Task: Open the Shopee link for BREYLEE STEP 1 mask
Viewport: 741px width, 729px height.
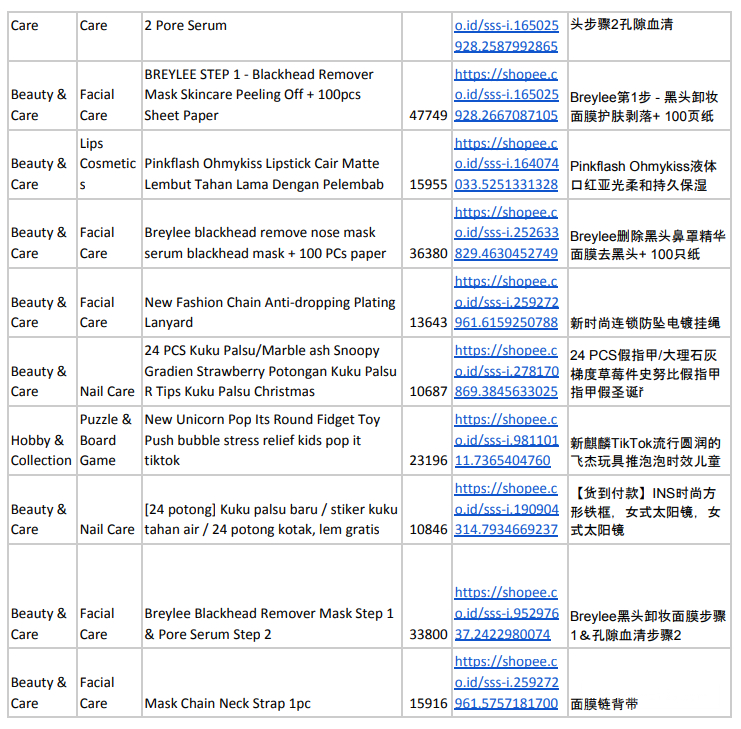Action: [506, 95]
